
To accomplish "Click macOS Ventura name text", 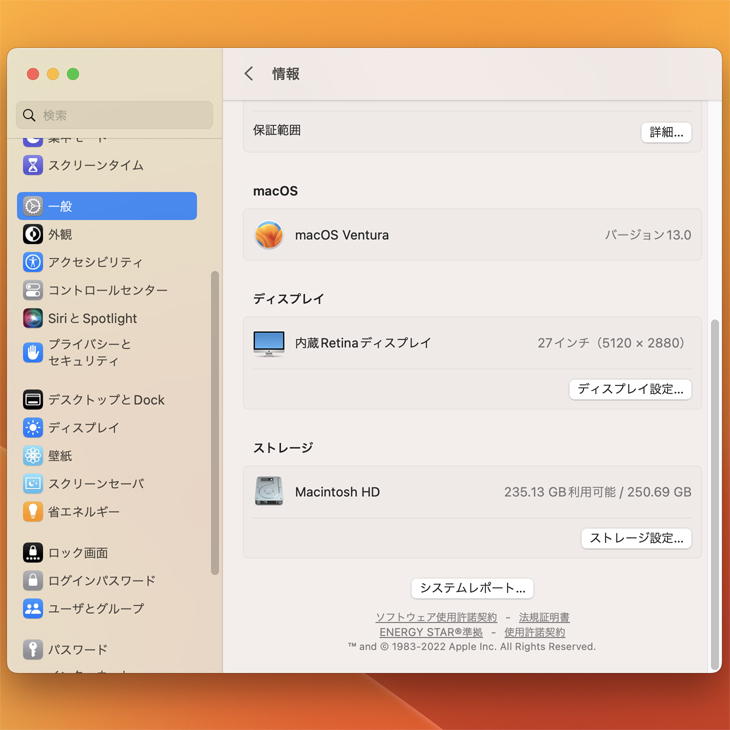I will [x=342, y=235].
